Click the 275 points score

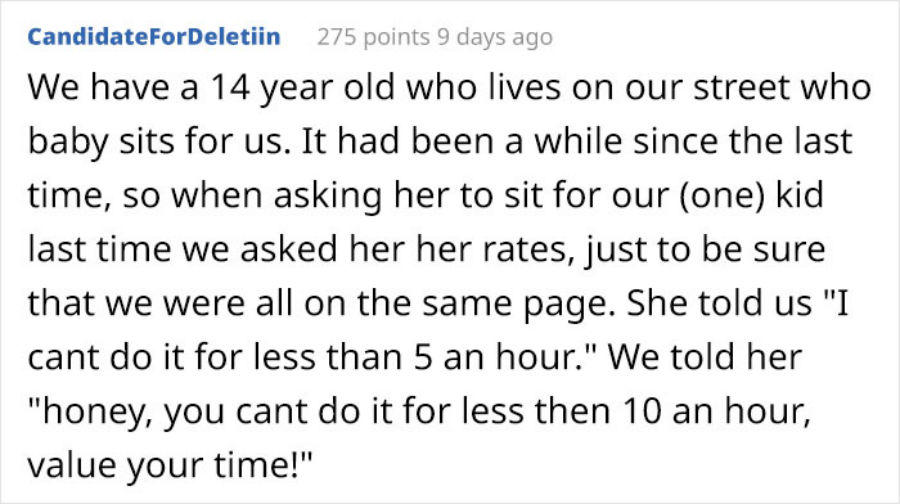[373, 37]
